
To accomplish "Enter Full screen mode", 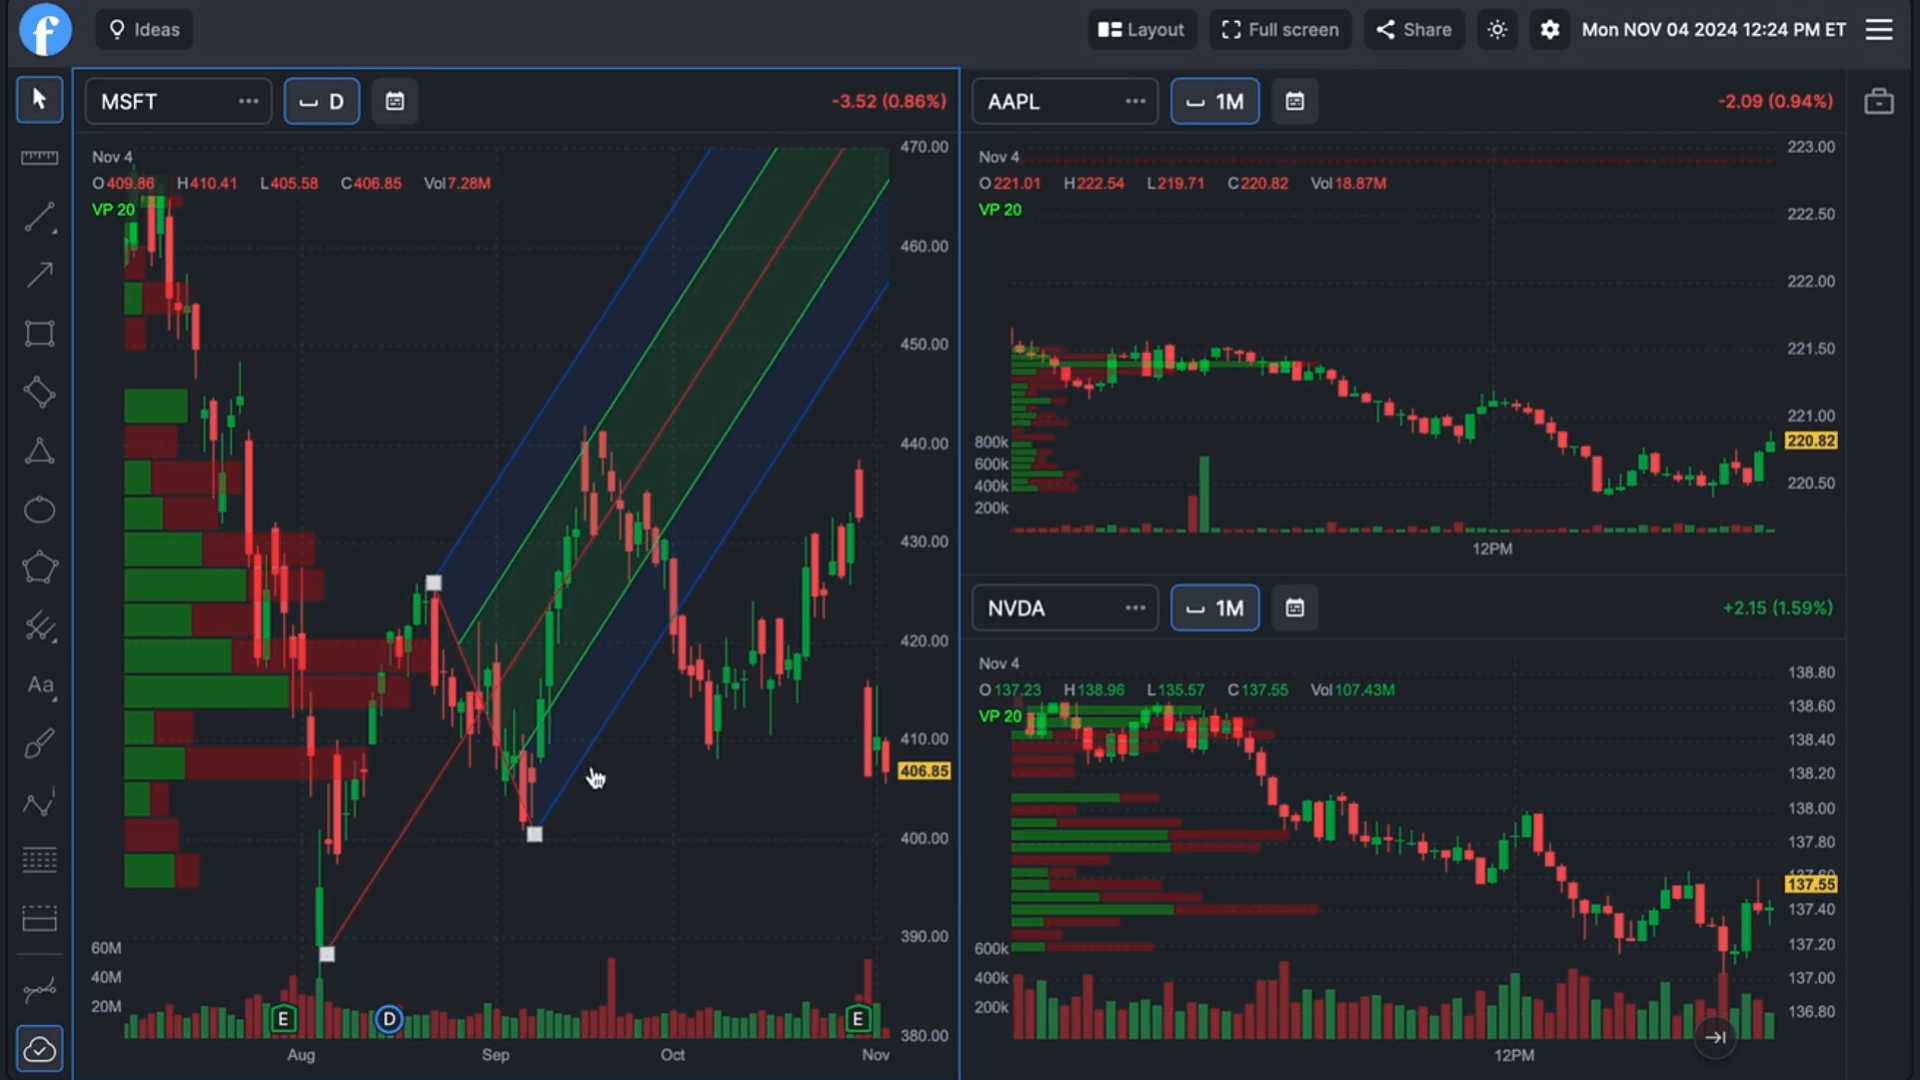I will coord(1280,30).
